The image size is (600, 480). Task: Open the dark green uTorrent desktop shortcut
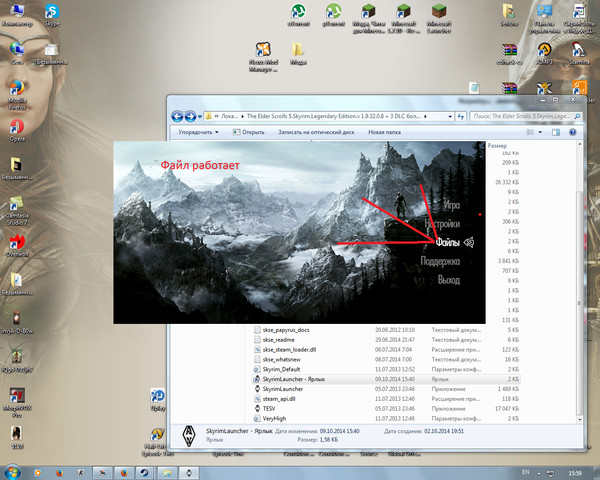pos(298,15)
